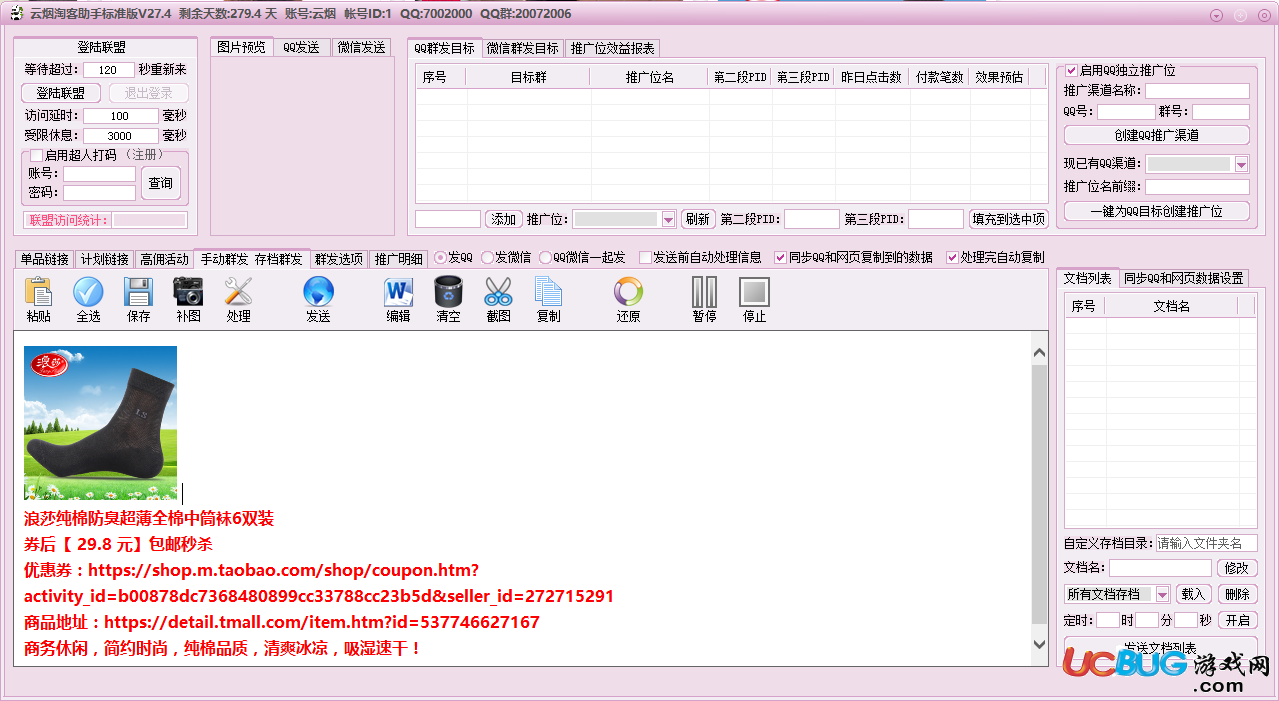Open the 单品链接 tab
Screen dimensions: 1279x701
(x=44, y=259)
